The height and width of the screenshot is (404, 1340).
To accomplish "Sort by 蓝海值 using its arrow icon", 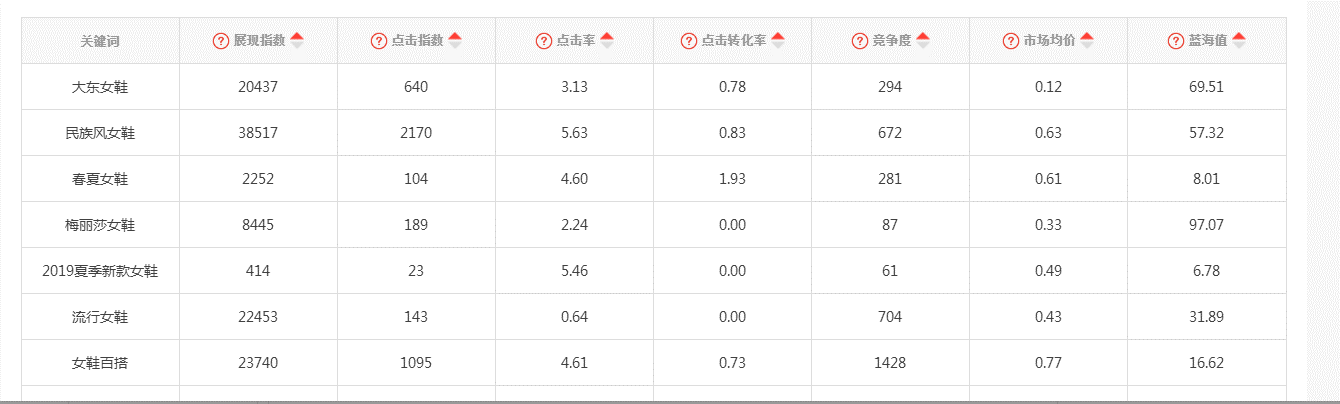I will [1239, 41].
